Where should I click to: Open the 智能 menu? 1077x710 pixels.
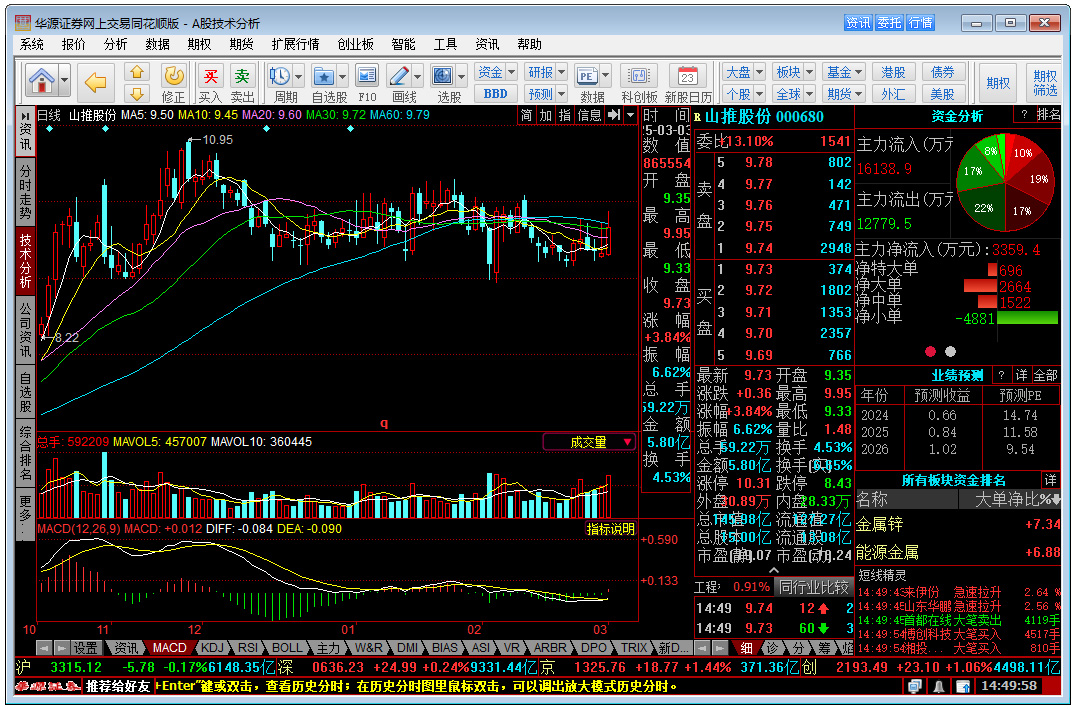403,44
